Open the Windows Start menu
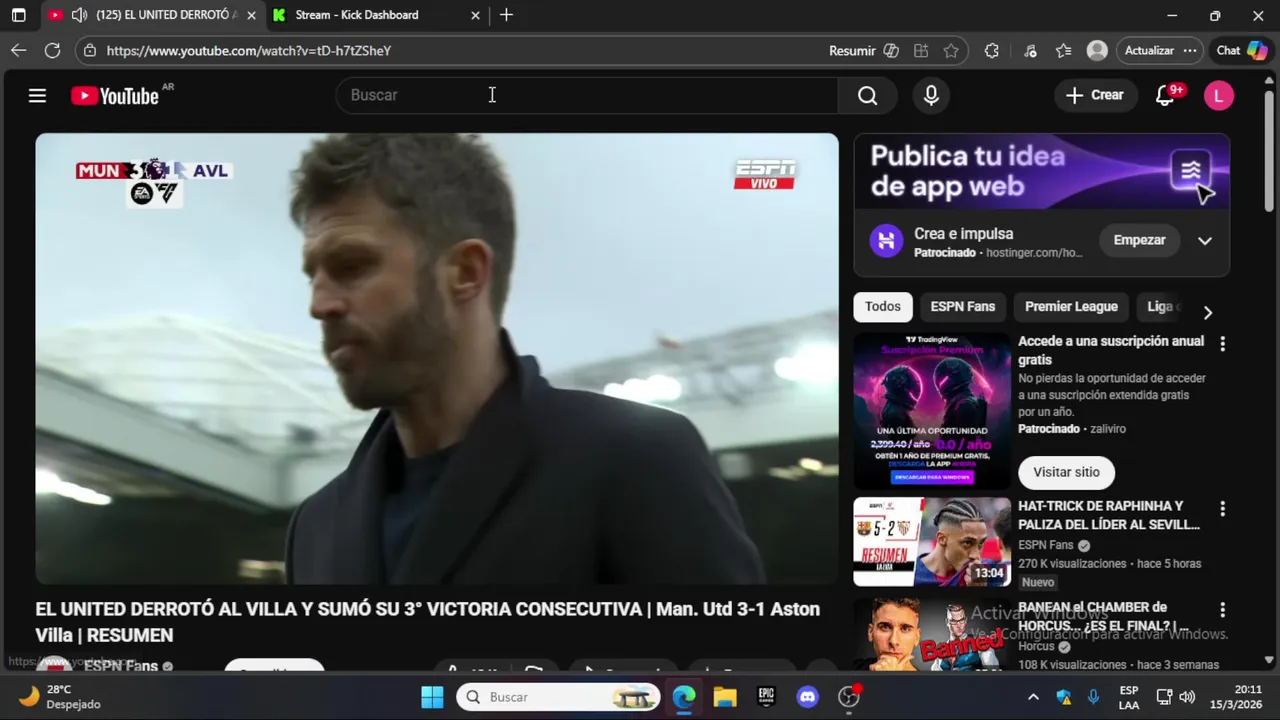The image size is (1280, 720). (x=432, y=697)
